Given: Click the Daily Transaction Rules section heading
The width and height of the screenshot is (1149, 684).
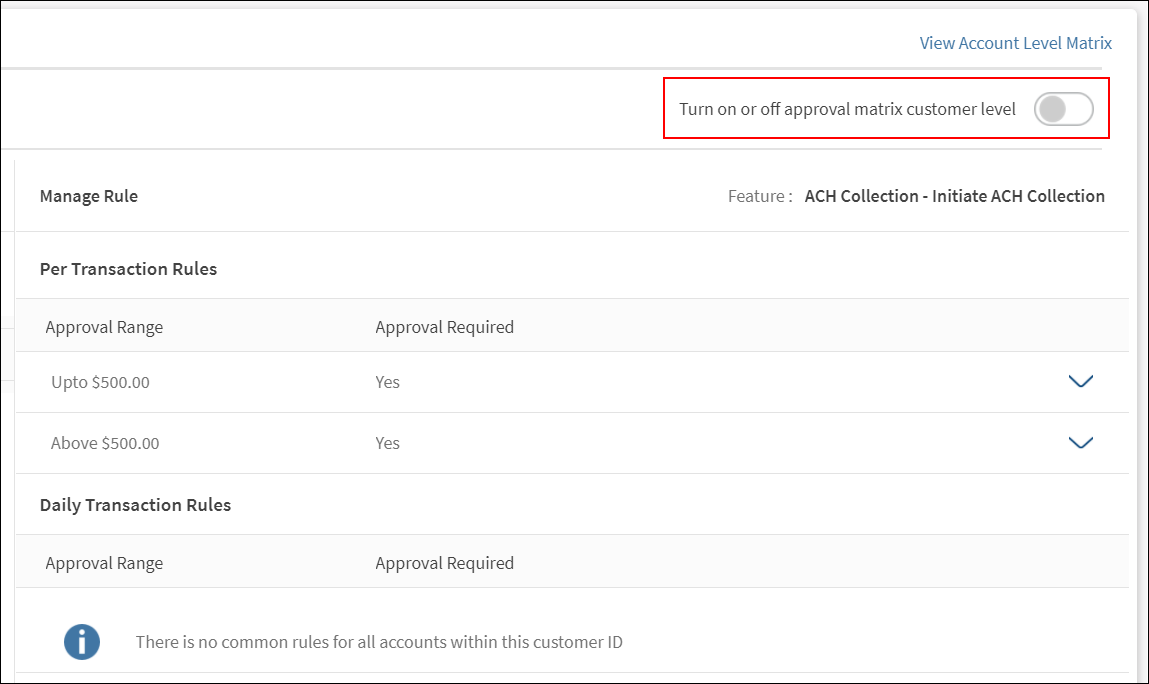Looking at the screenshot, I should [x=135, y=505].
